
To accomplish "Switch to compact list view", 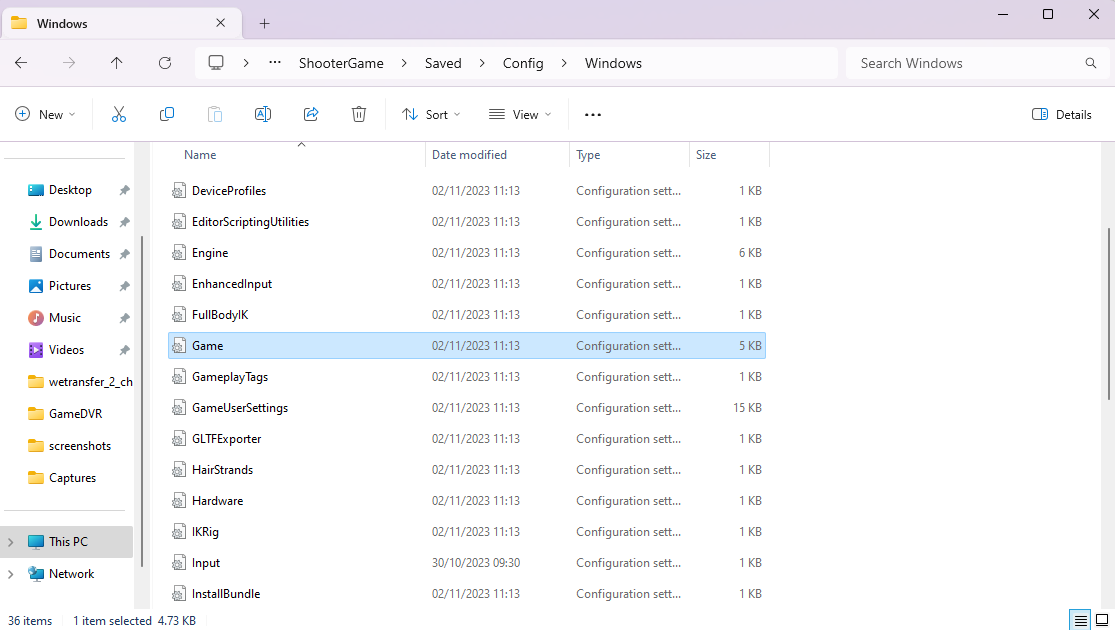I will (1080, 620).
